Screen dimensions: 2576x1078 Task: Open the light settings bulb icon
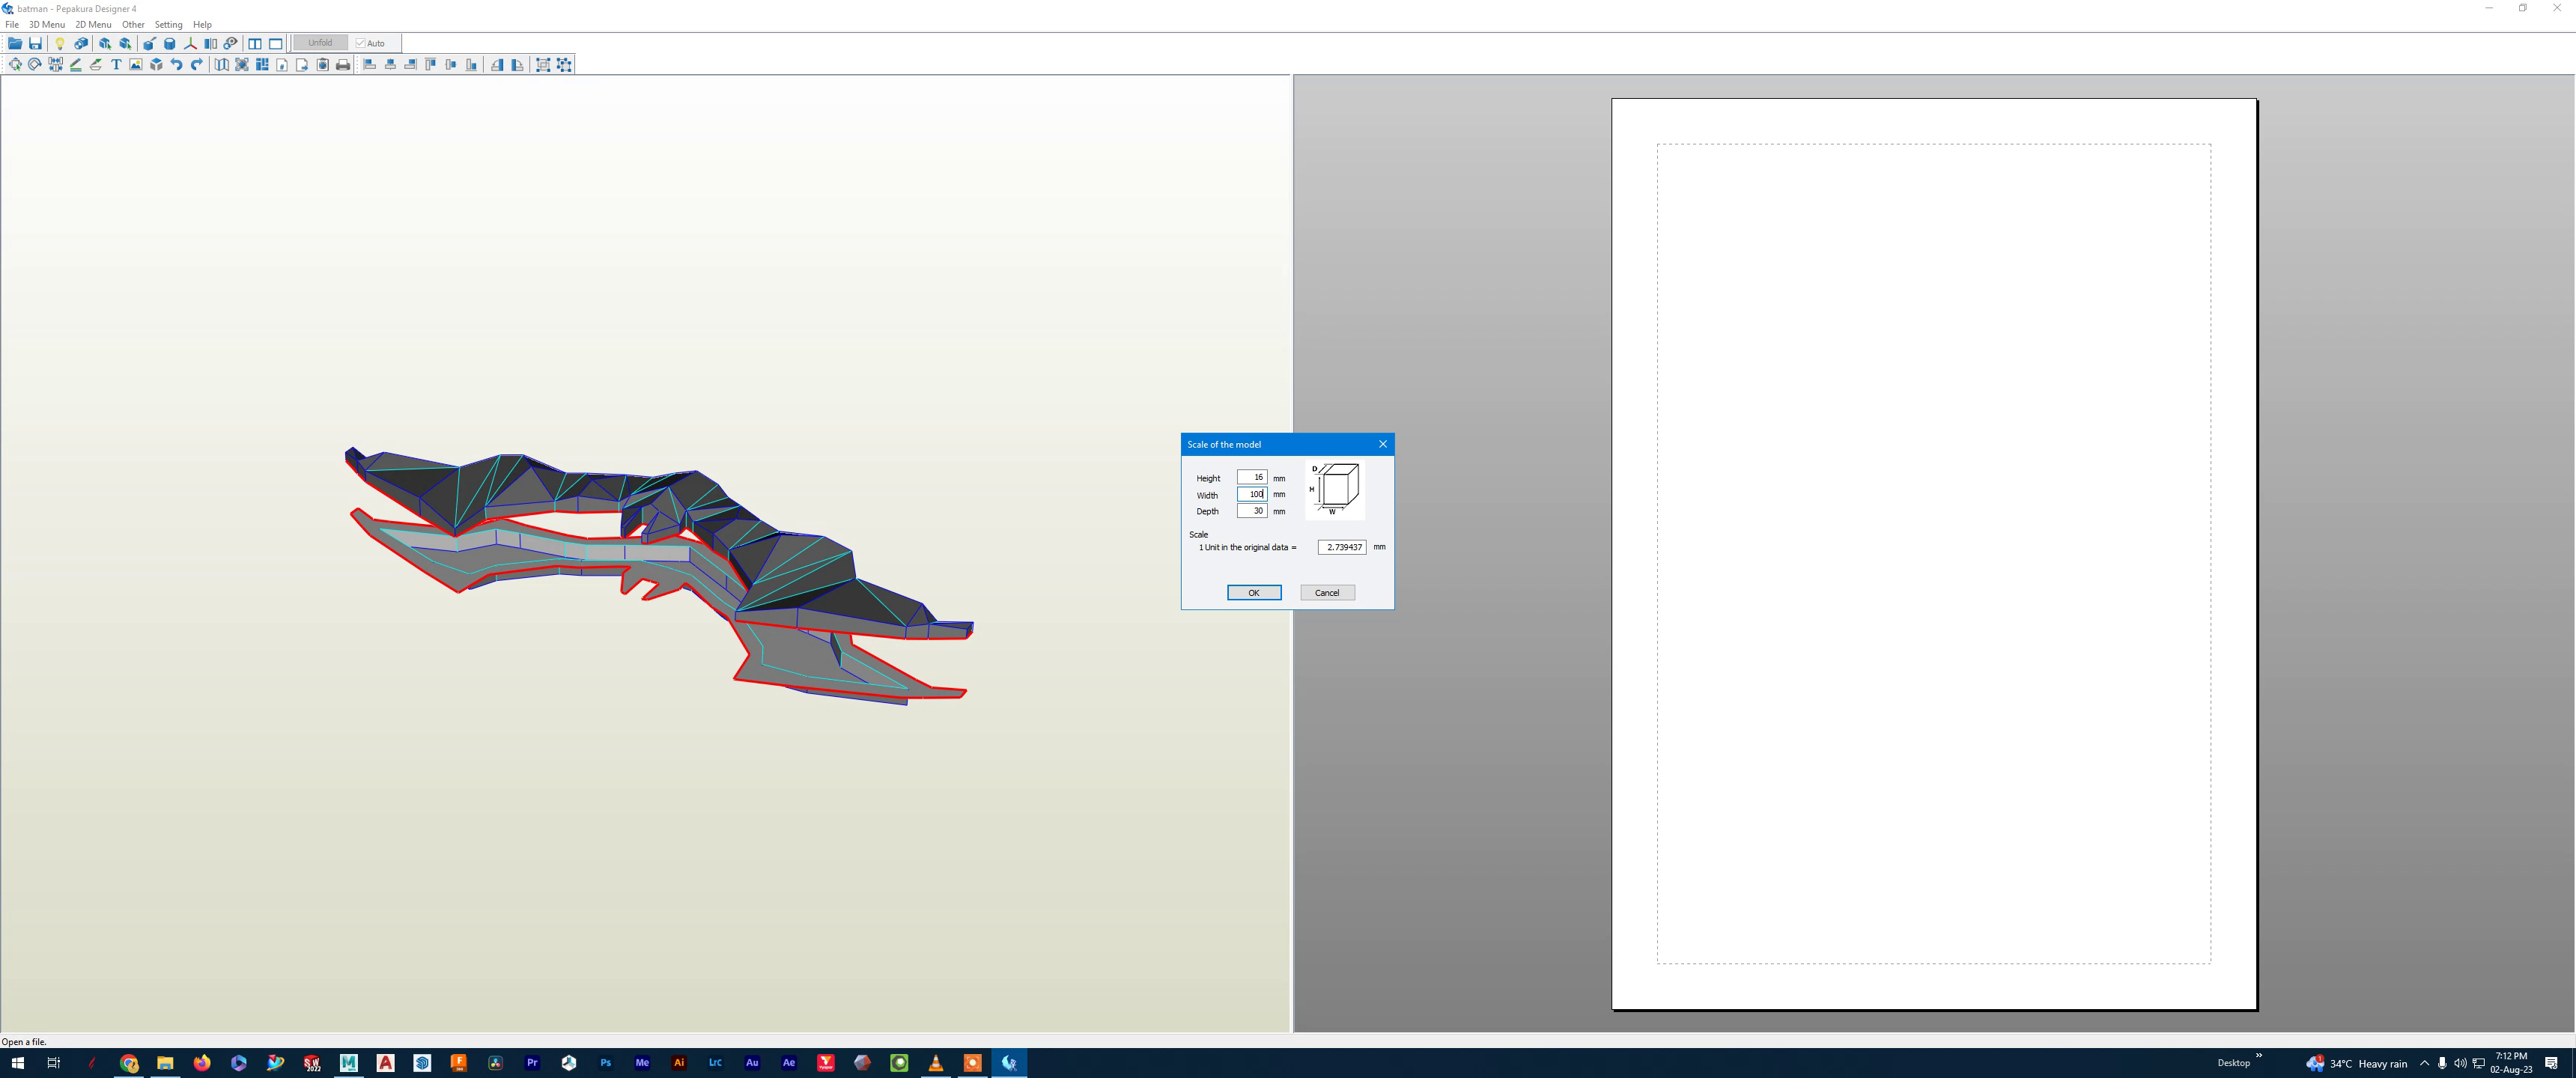click(x=60, y=43)
